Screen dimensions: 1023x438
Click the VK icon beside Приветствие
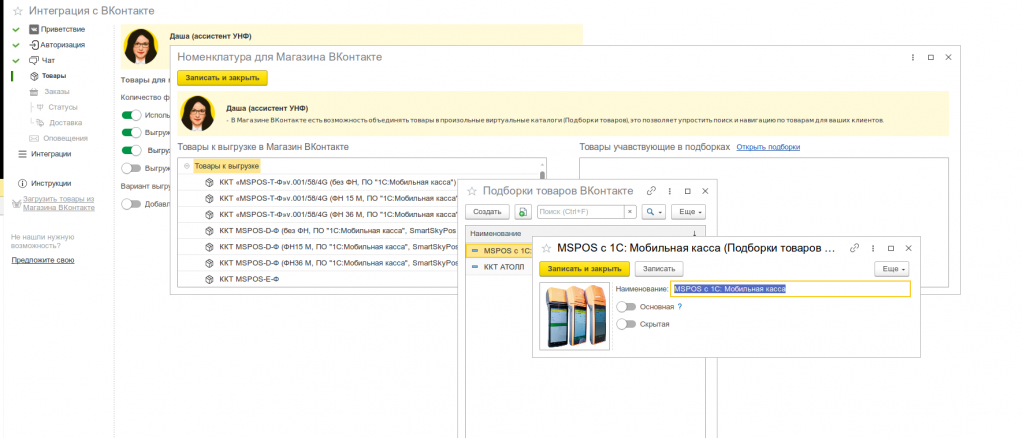(x=34, y=29)
